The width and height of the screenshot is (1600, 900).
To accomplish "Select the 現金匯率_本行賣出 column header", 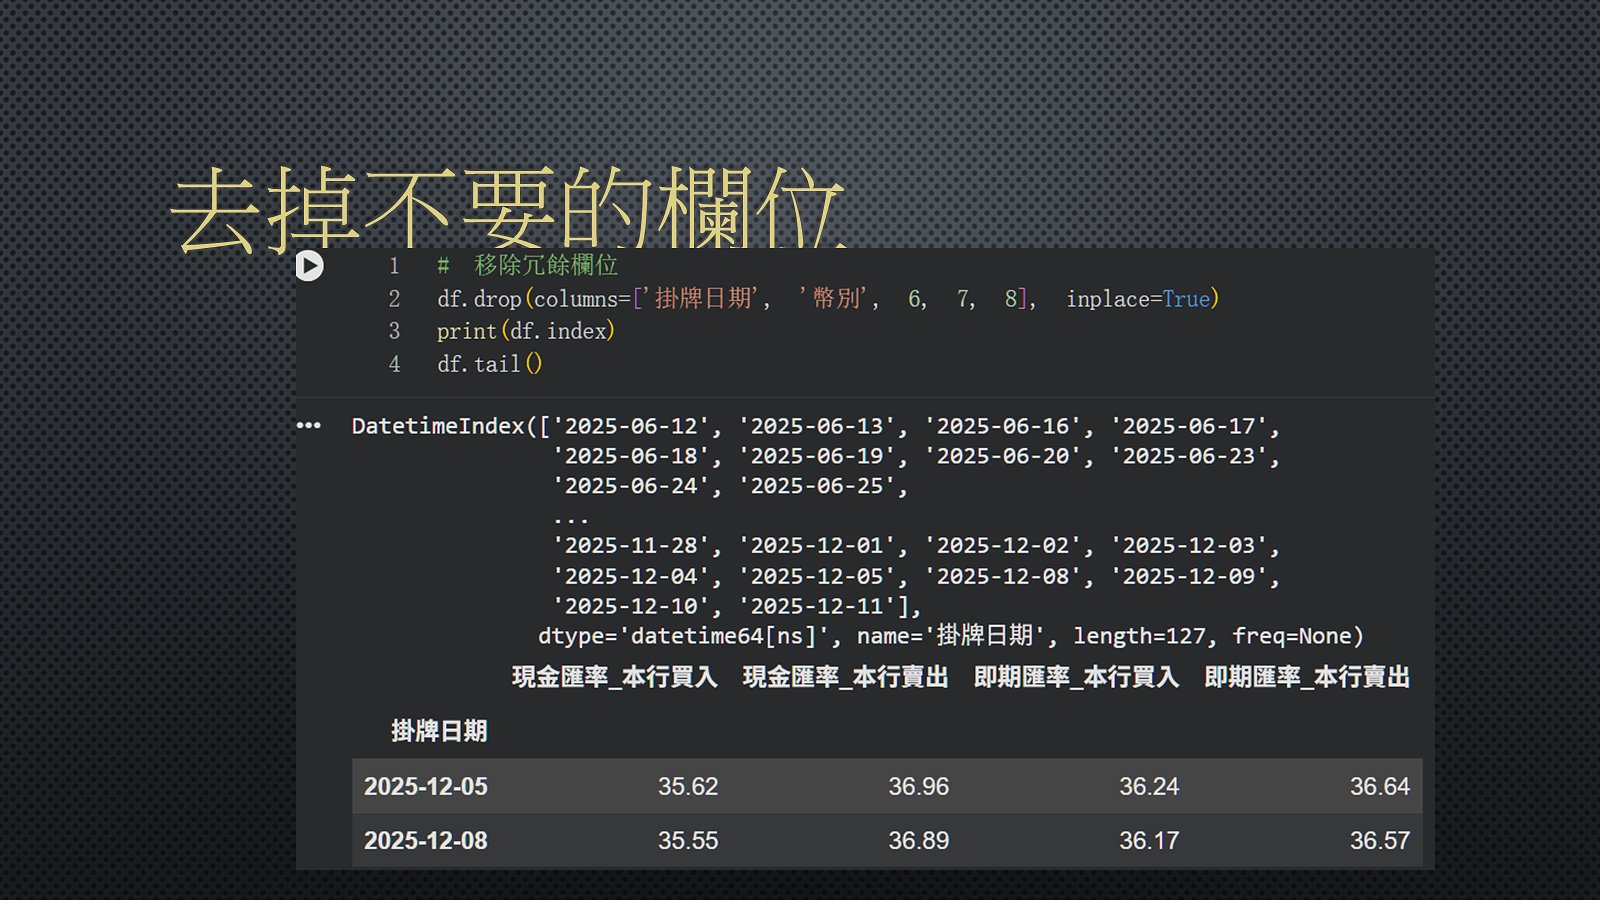I will [845, 677].
